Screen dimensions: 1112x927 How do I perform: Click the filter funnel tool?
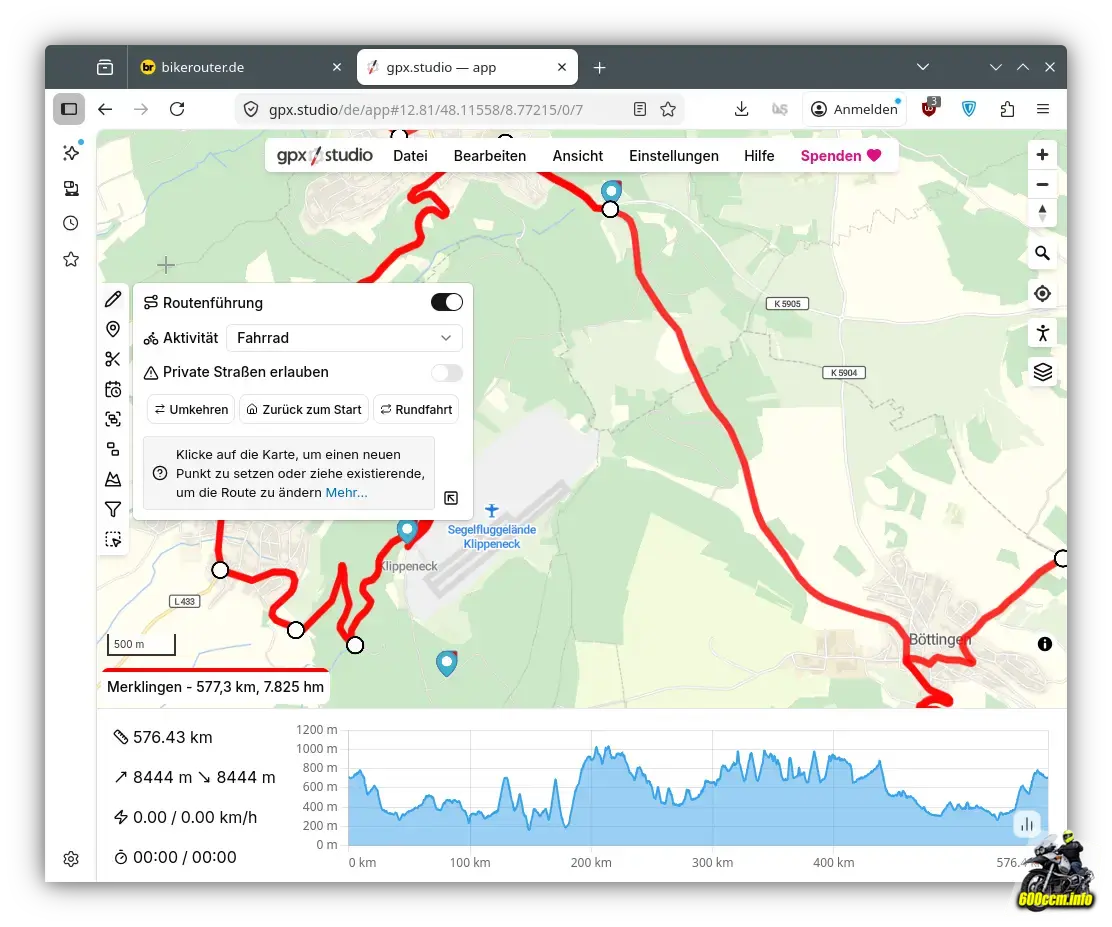tap(113, 510)
